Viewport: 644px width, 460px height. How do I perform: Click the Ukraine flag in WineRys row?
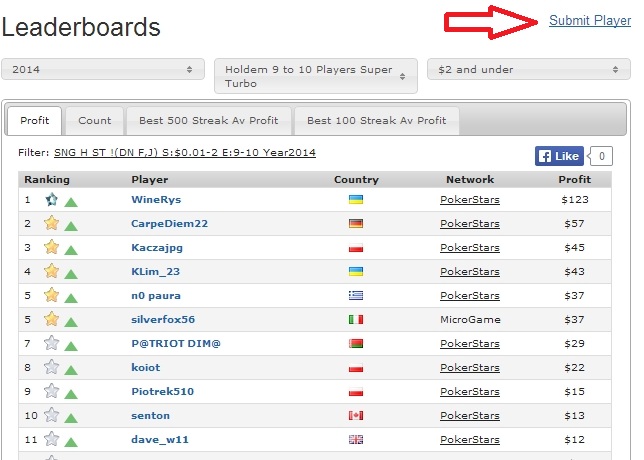click(356, 200)
